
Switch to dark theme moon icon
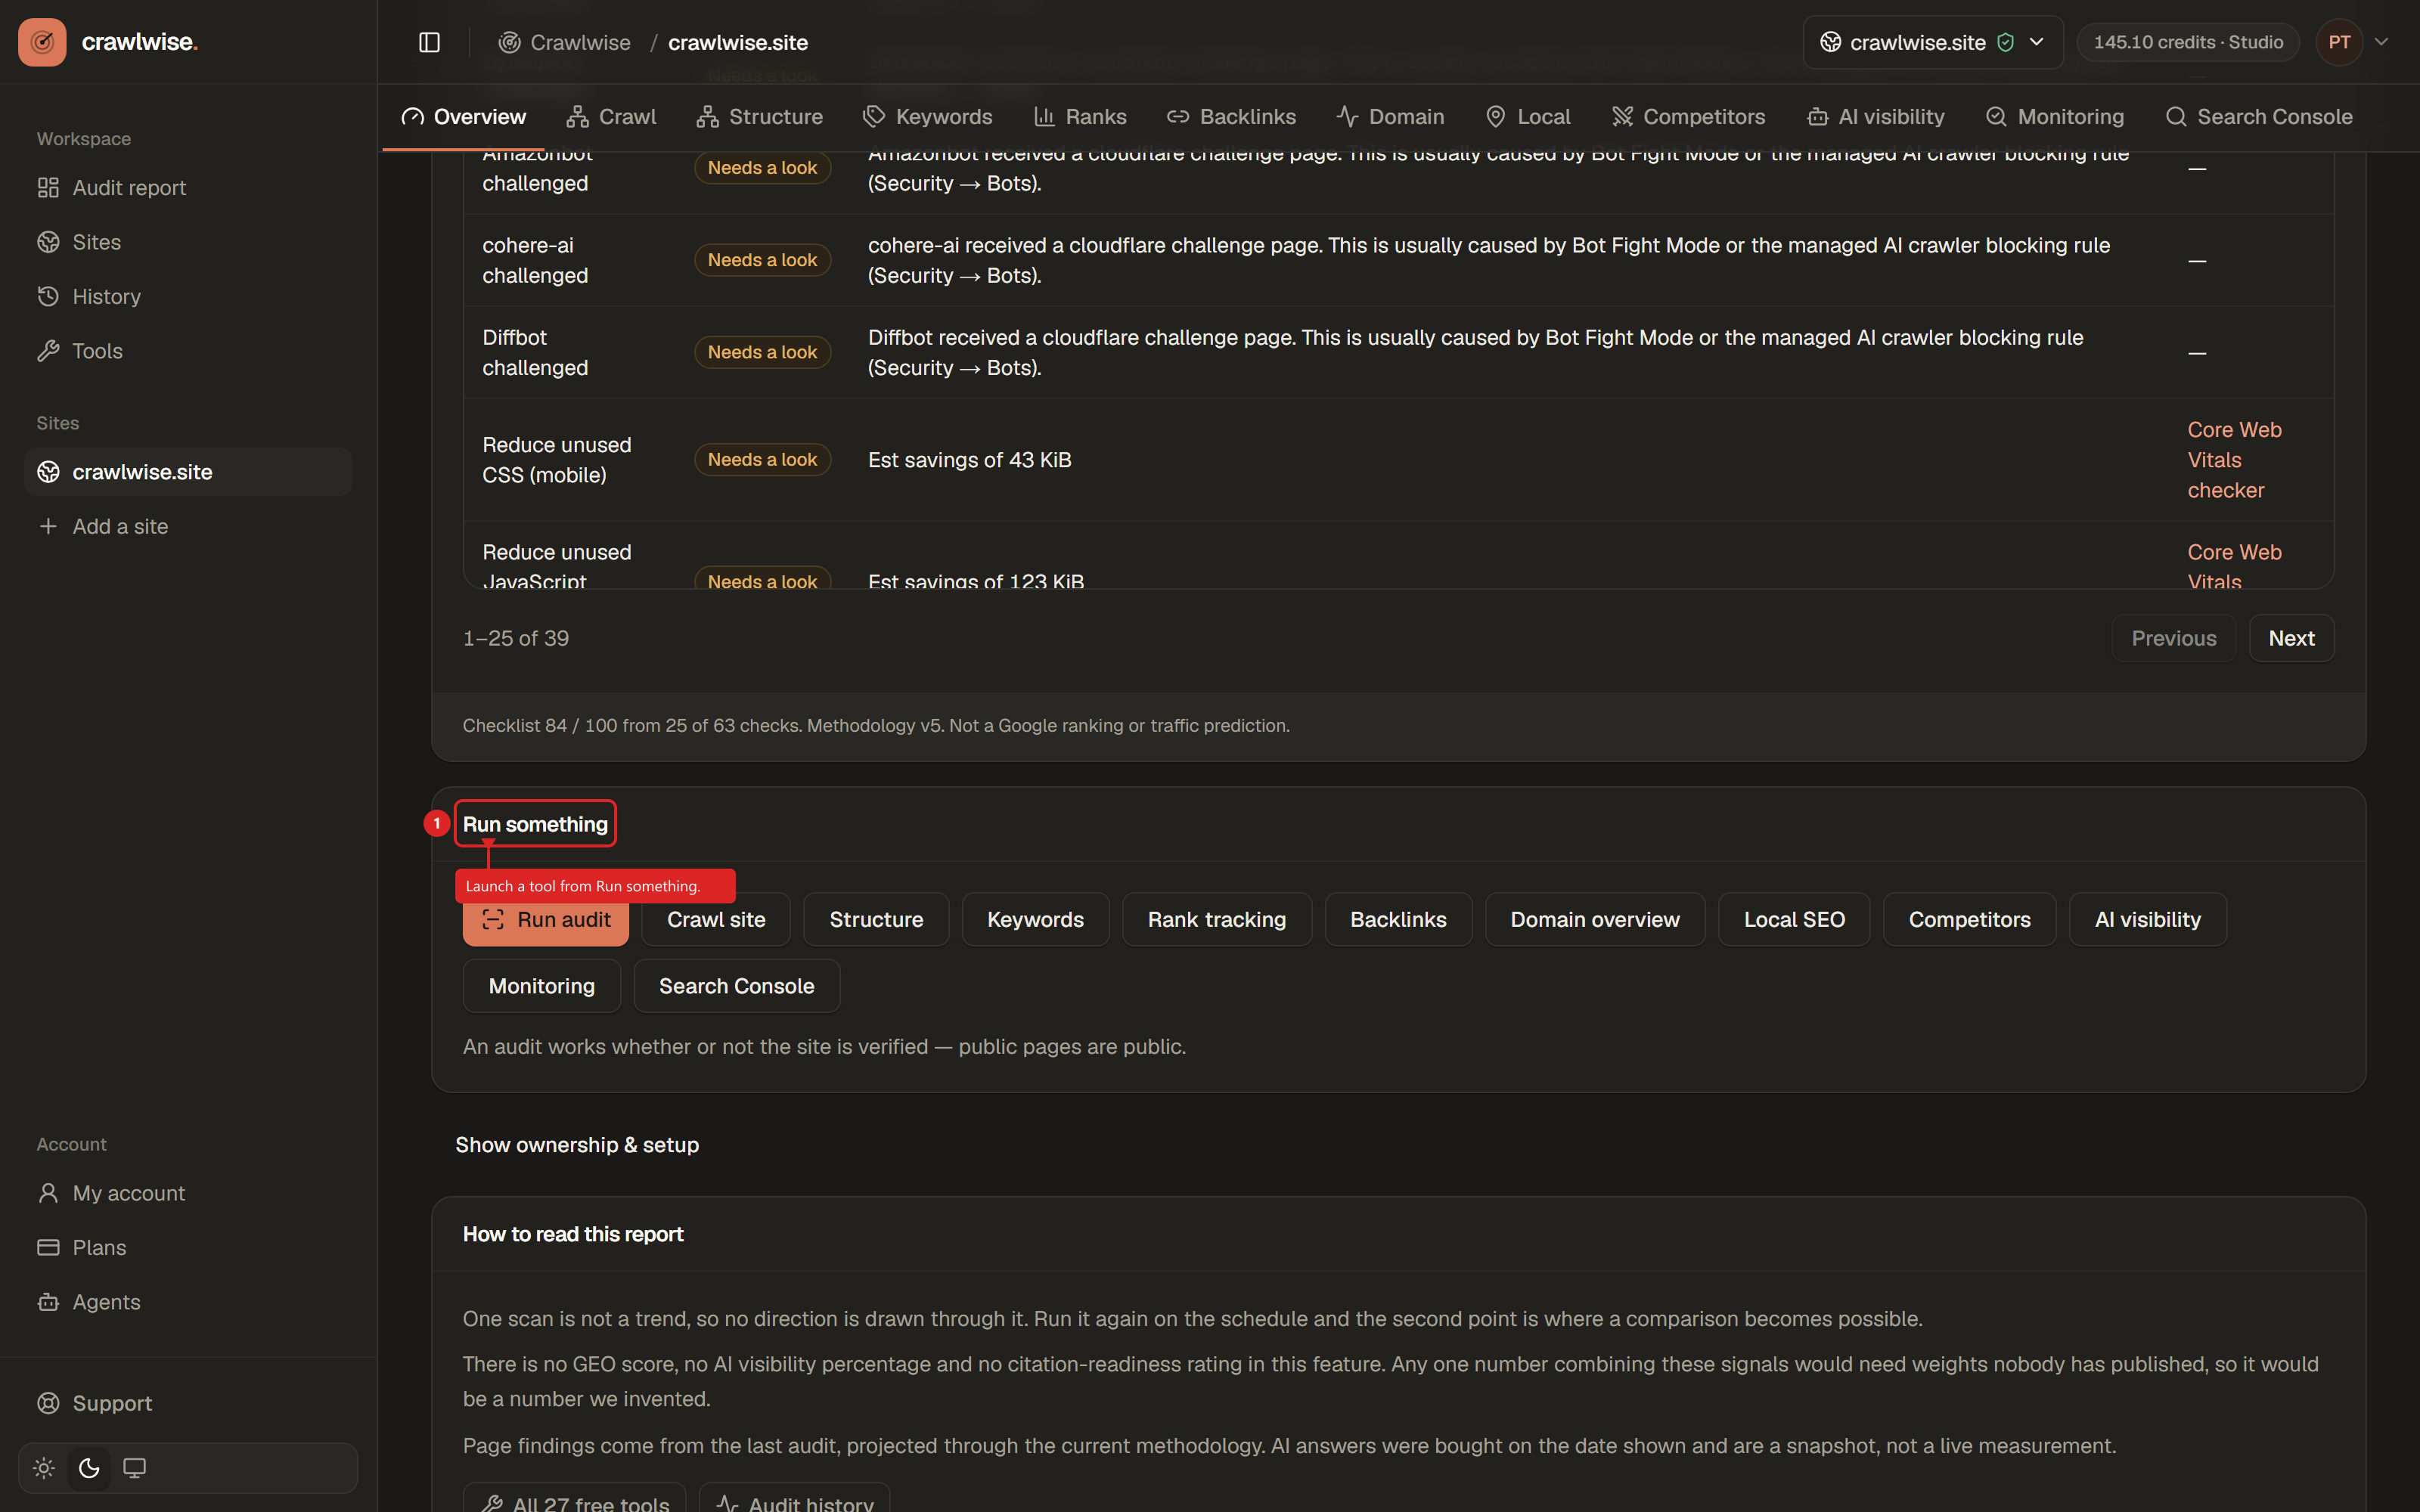(x=89, y=1468)
